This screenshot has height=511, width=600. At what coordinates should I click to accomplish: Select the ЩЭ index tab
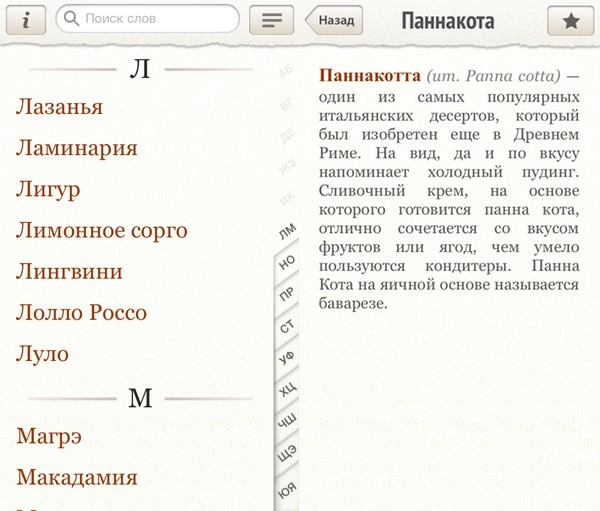[286, 455]
